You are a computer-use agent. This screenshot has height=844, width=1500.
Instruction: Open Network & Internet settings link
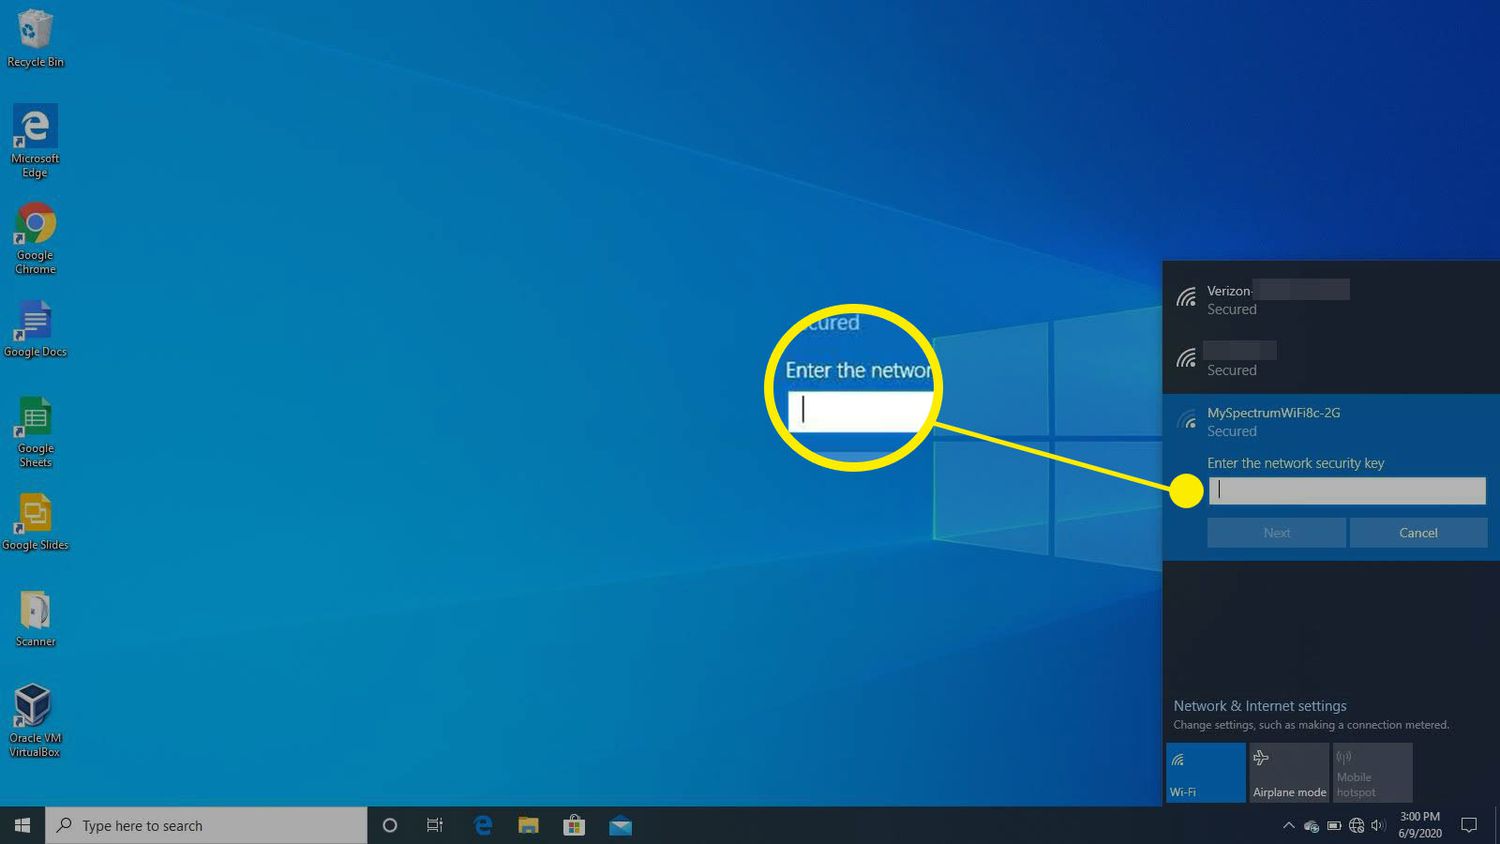click(1259, 706)
